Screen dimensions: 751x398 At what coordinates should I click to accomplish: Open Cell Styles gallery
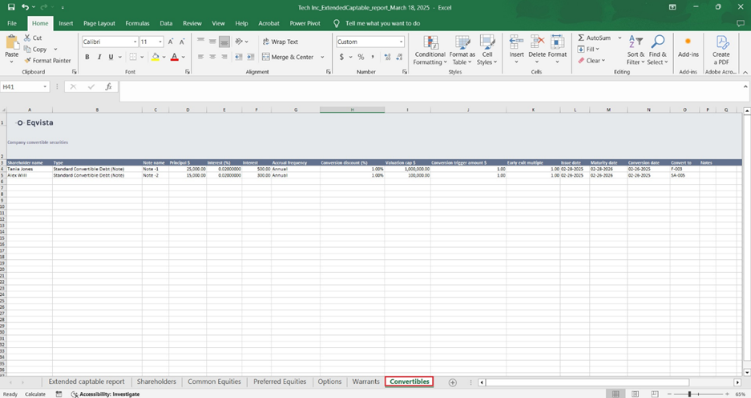[487, 50]
